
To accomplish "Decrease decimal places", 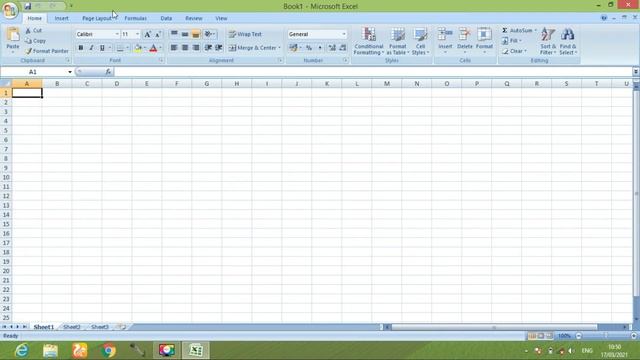I will [342, 48].
